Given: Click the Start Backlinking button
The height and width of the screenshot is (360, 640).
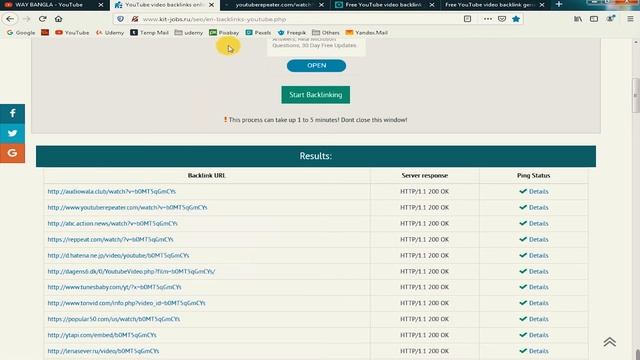Looking at the screenshot, I should [x=316, y=95].
